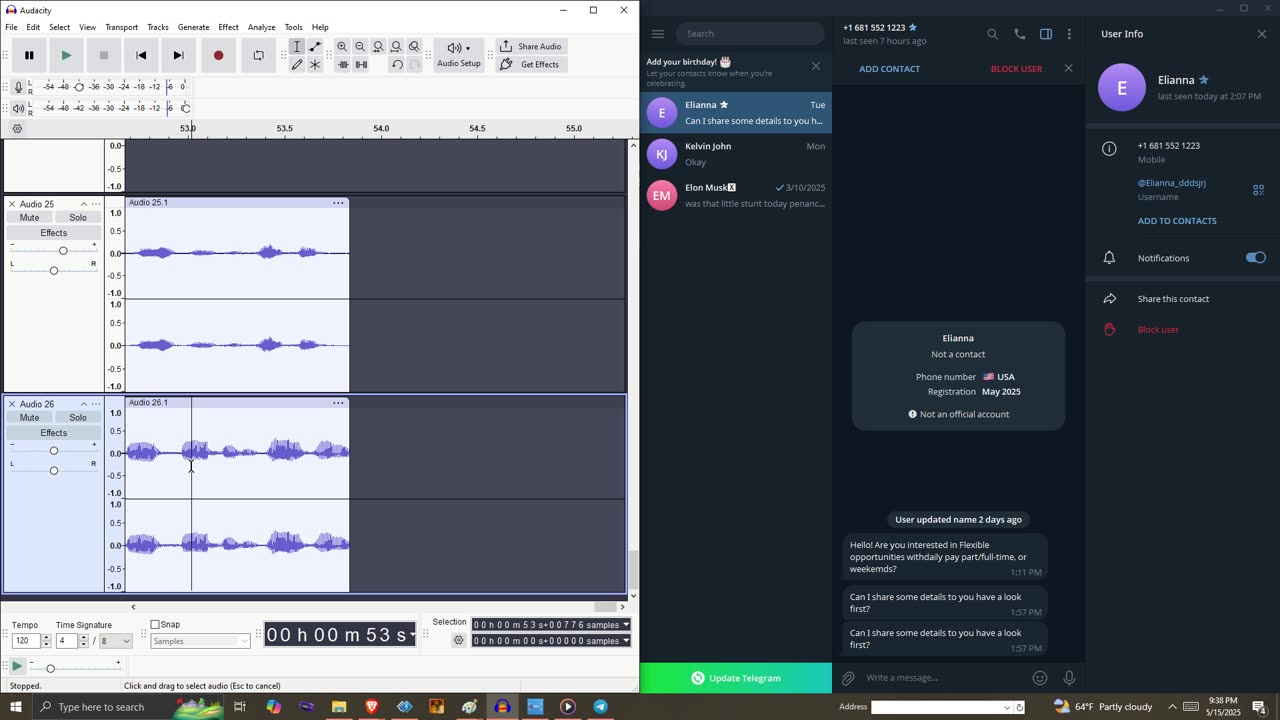1280x720 pixels.
Task: Click the record meter microphone icon
Action: [x=18, y=87]
